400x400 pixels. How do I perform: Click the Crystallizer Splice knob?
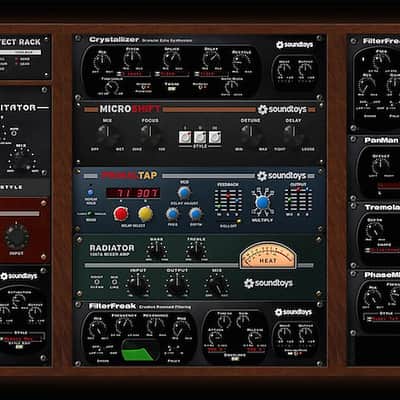(x=172, y=59)
